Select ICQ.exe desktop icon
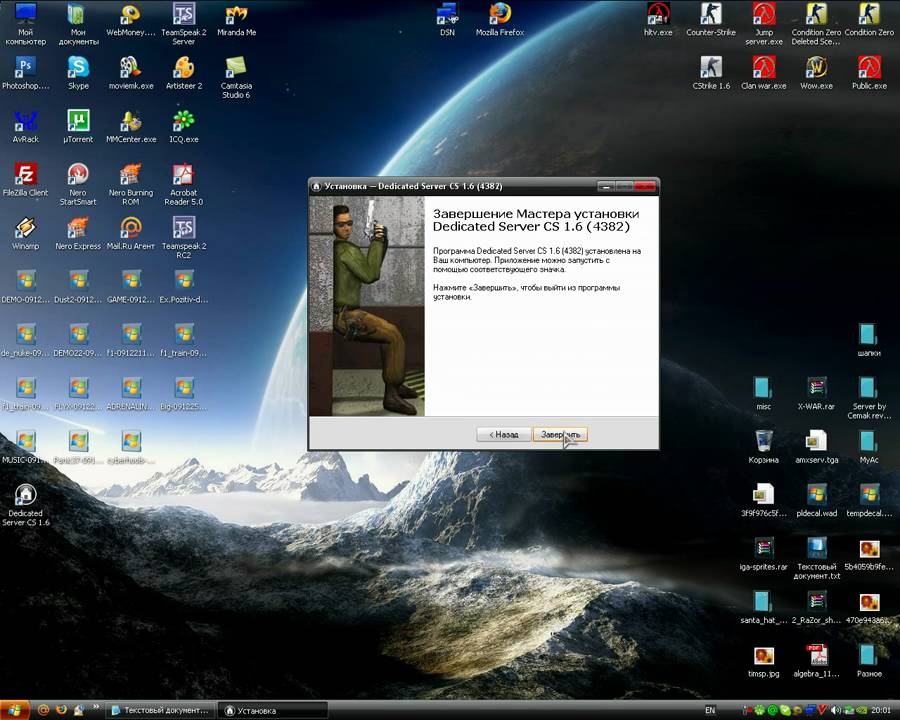The image size is (900, 720). [x=184, y=127]
